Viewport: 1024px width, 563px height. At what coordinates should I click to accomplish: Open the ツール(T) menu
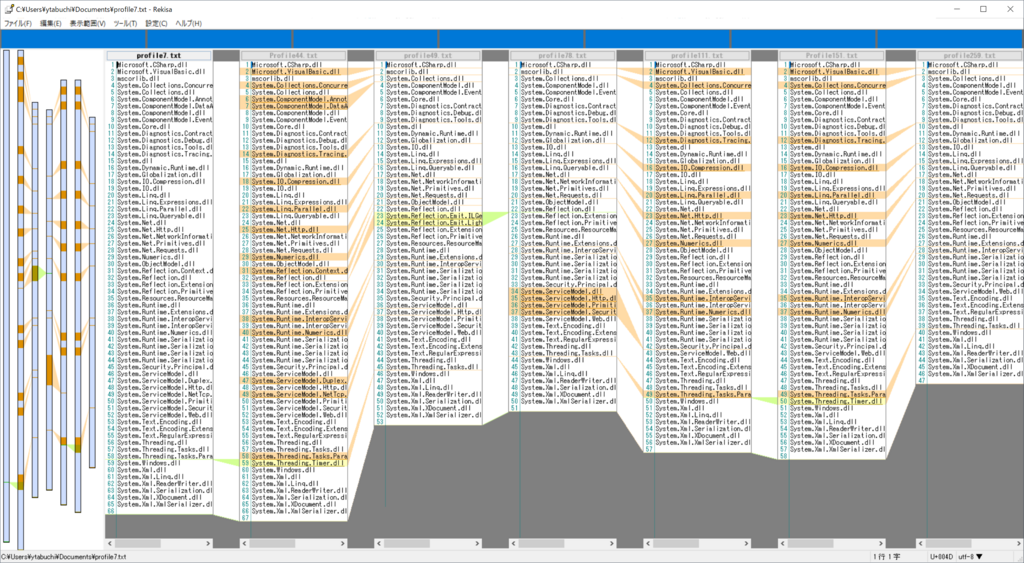click(125, 24)
